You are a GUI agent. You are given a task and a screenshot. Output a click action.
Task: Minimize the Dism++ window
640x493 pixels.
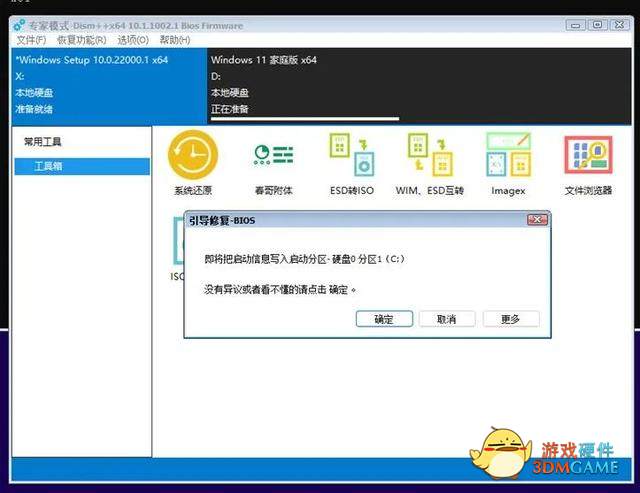pyautogui.click(x=576, y=25)
